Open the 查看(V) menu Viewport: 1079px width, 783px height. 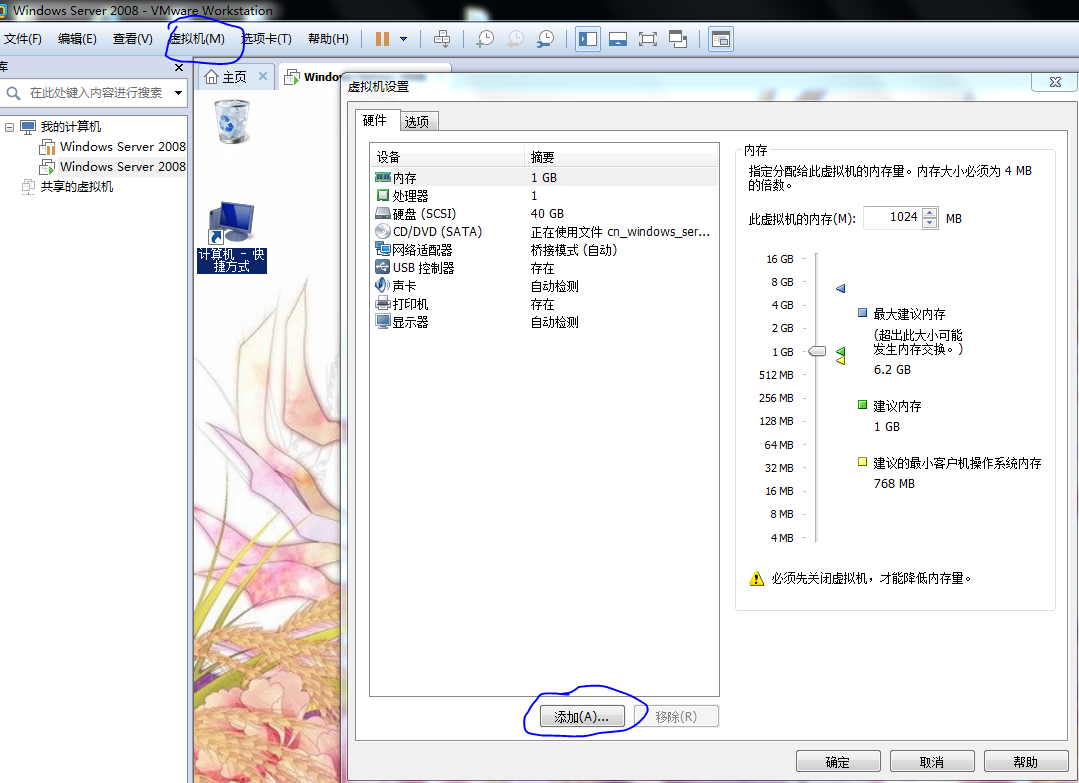tap(132, 39)
